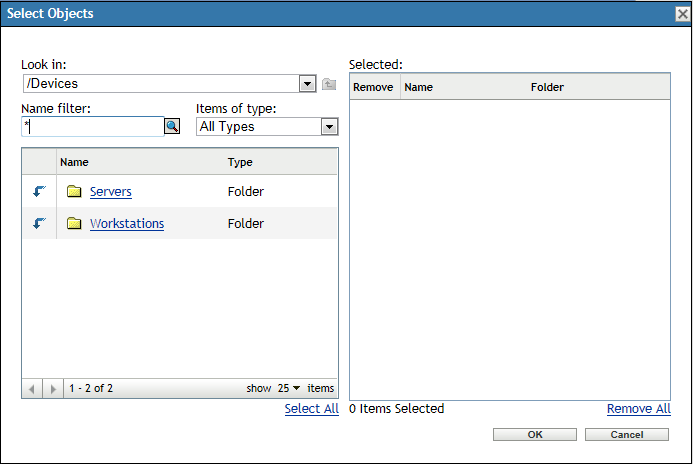Screen dimensions: 693x464
Task: Go to the previous page of results
Action: pyautogui.click(x=32, y=388)
